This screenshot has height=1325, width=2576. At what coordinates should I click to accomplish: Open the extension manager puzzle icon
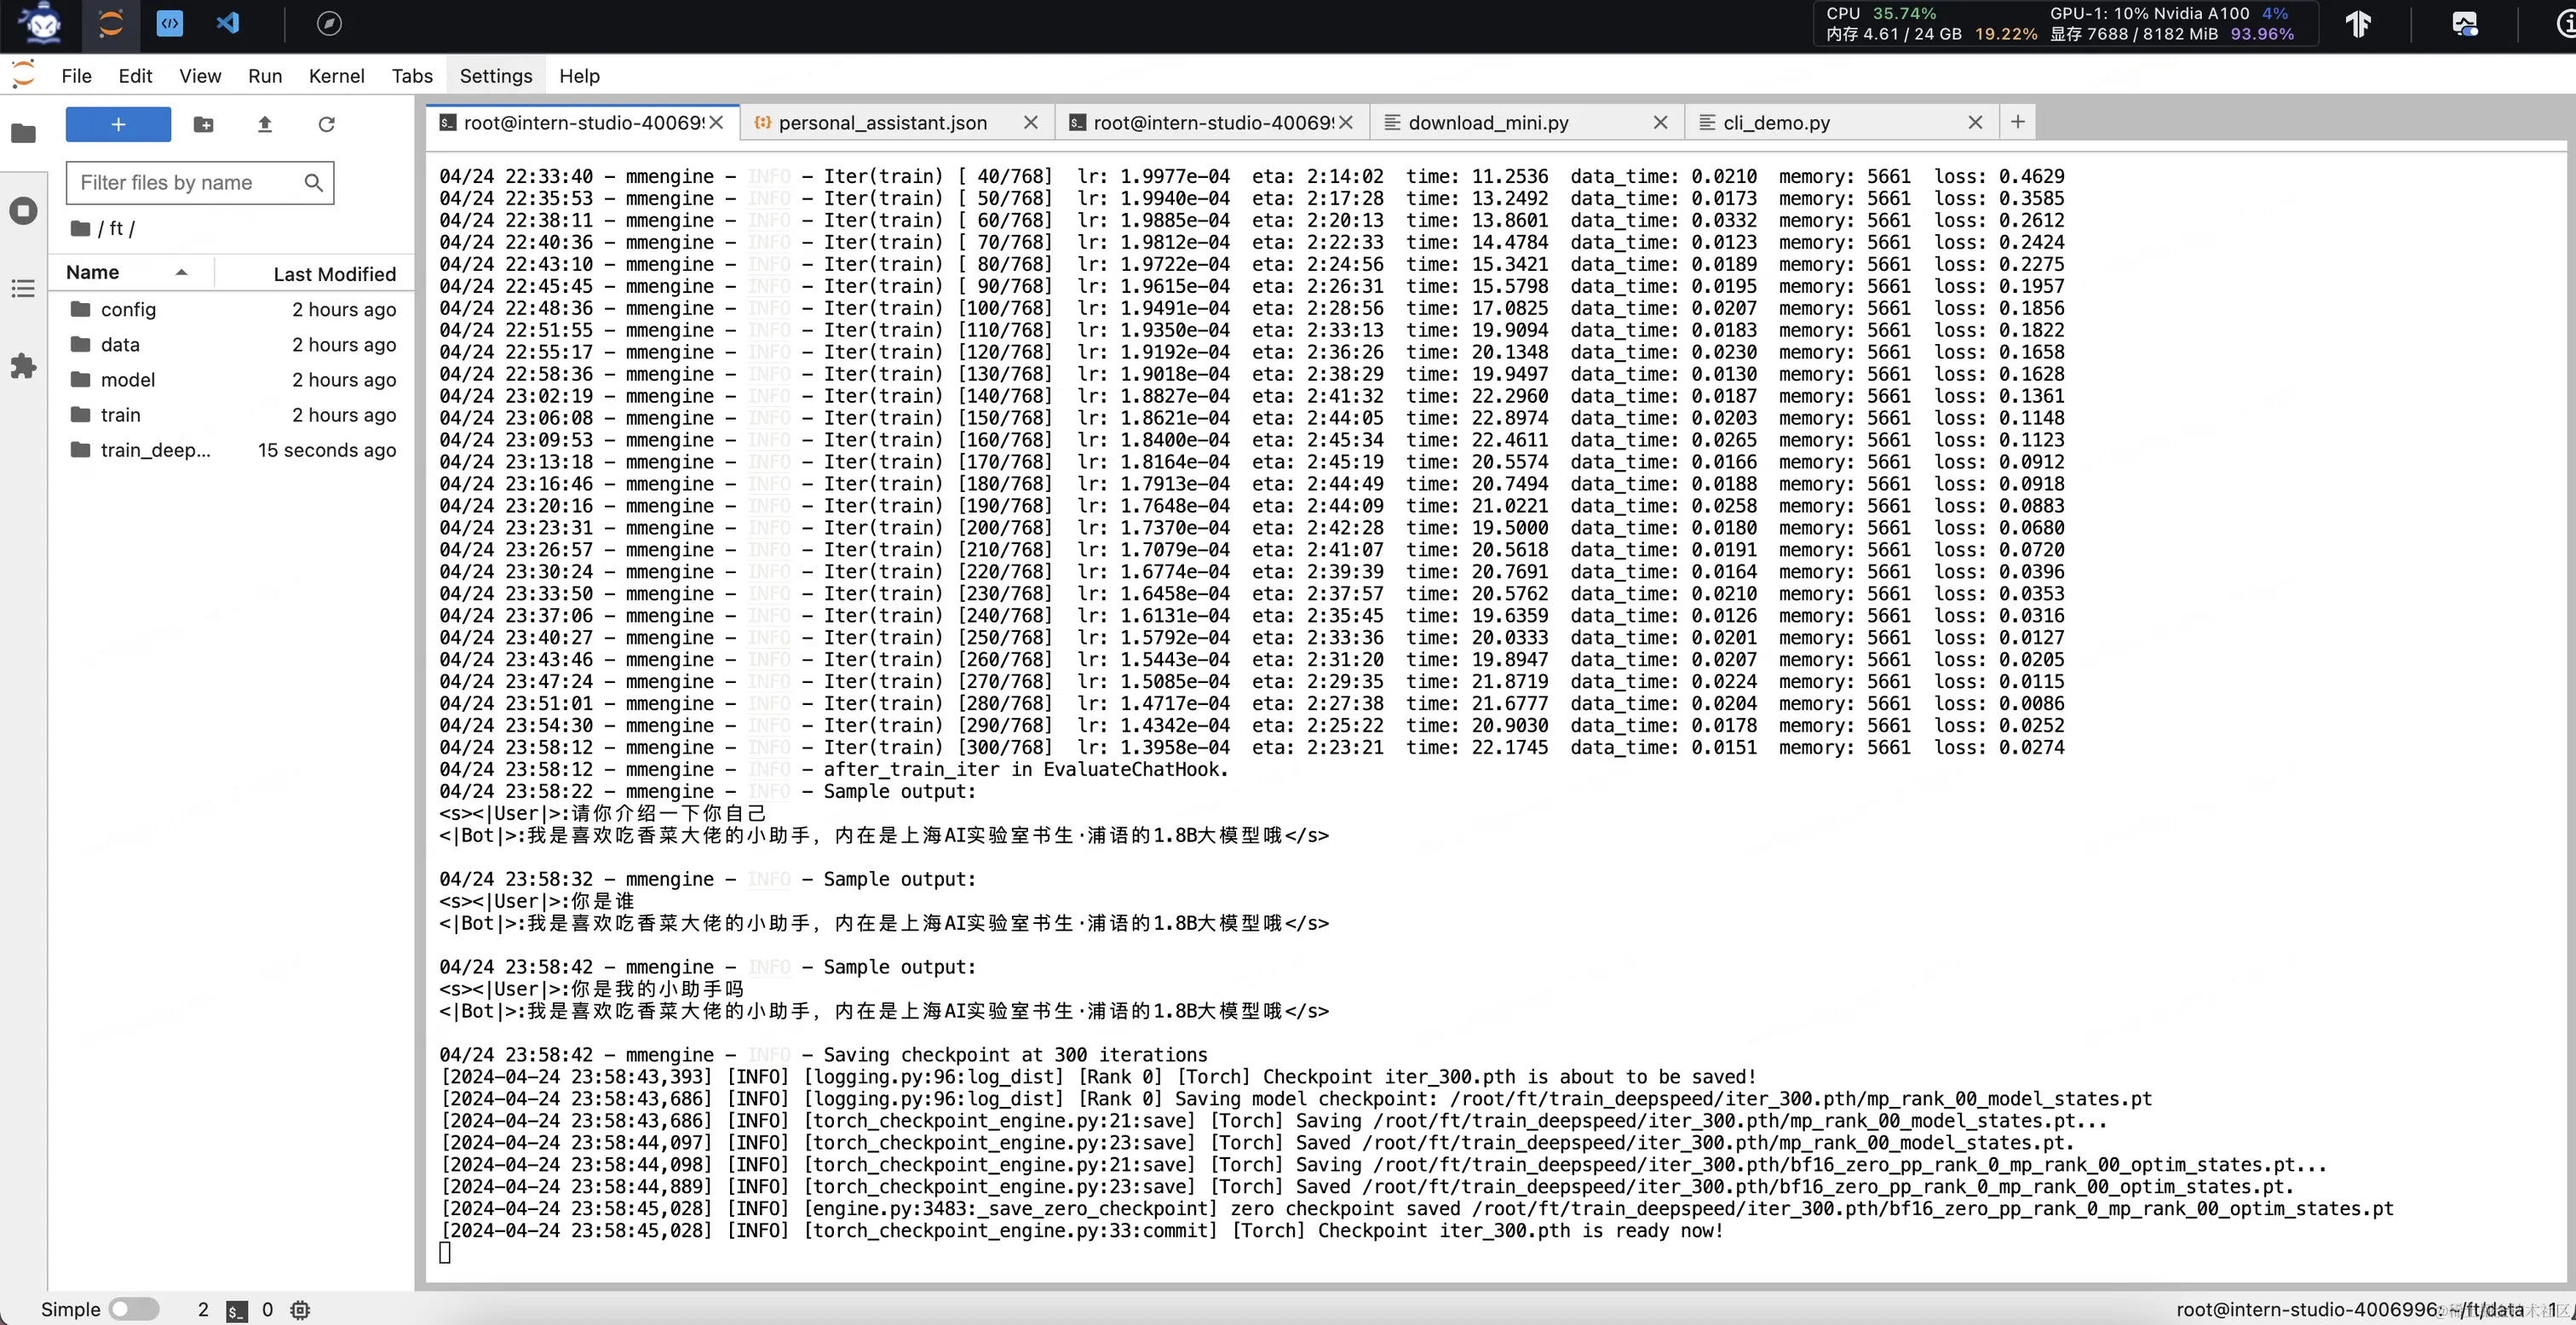pyautogui.click(x=23, y=366)
